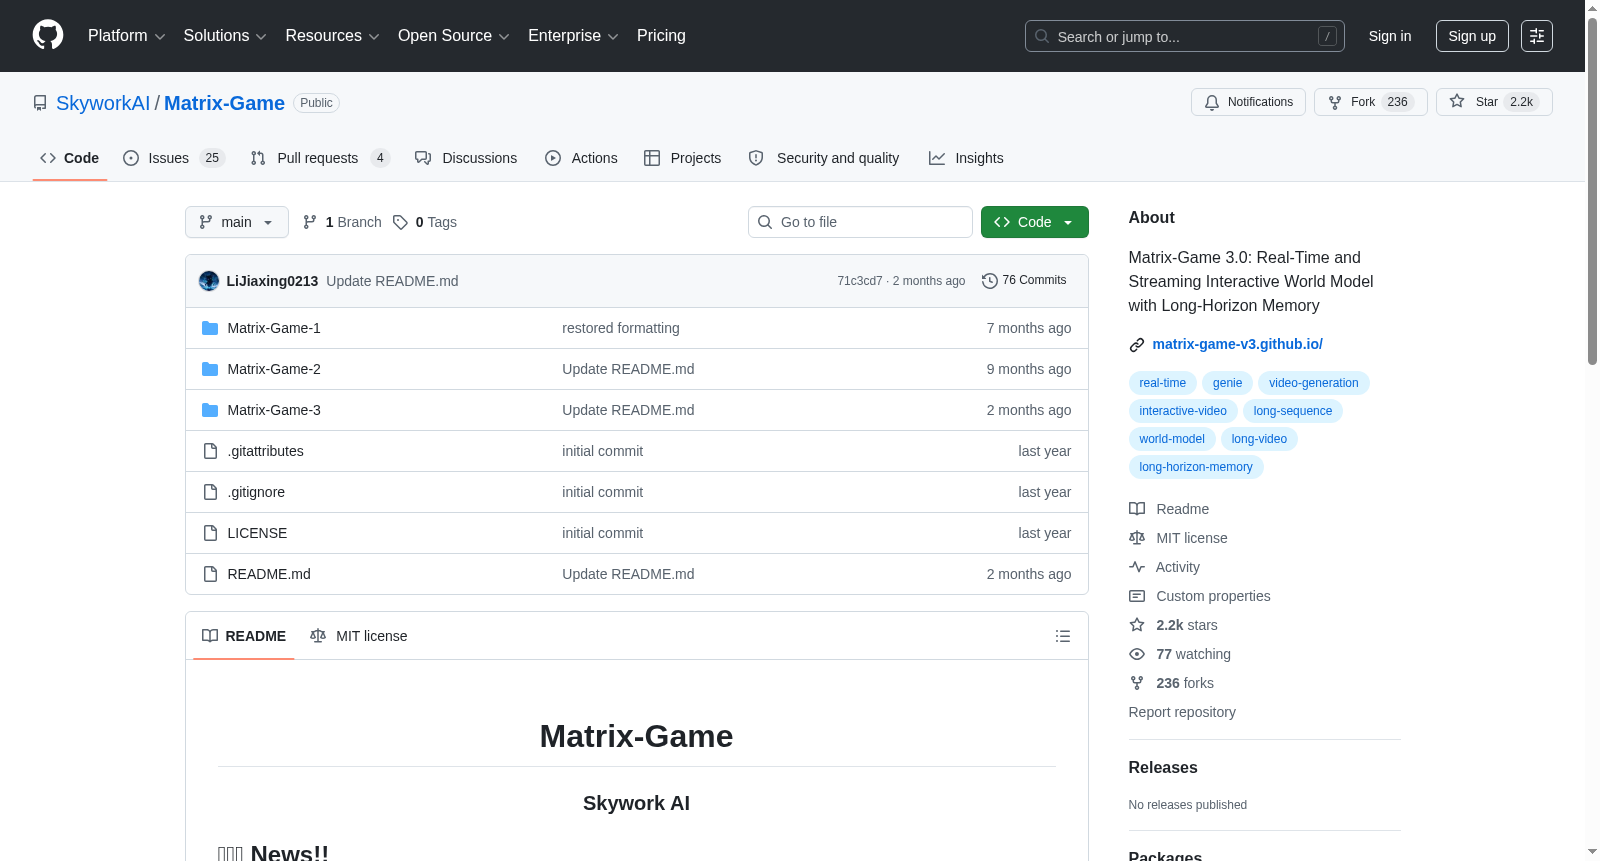Click the Custom properties note icon
1600x861 pixels.
pyautogui.click(x=1137, y=596)
